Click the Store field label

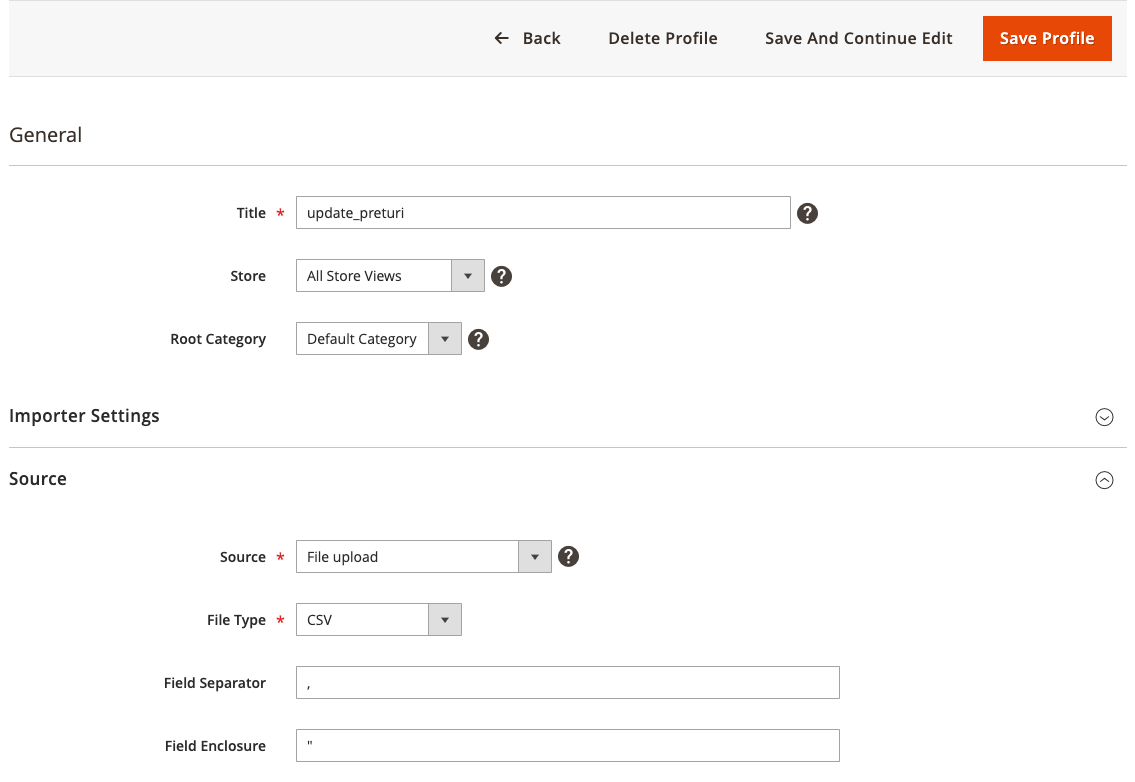click(x=248, y=277)
